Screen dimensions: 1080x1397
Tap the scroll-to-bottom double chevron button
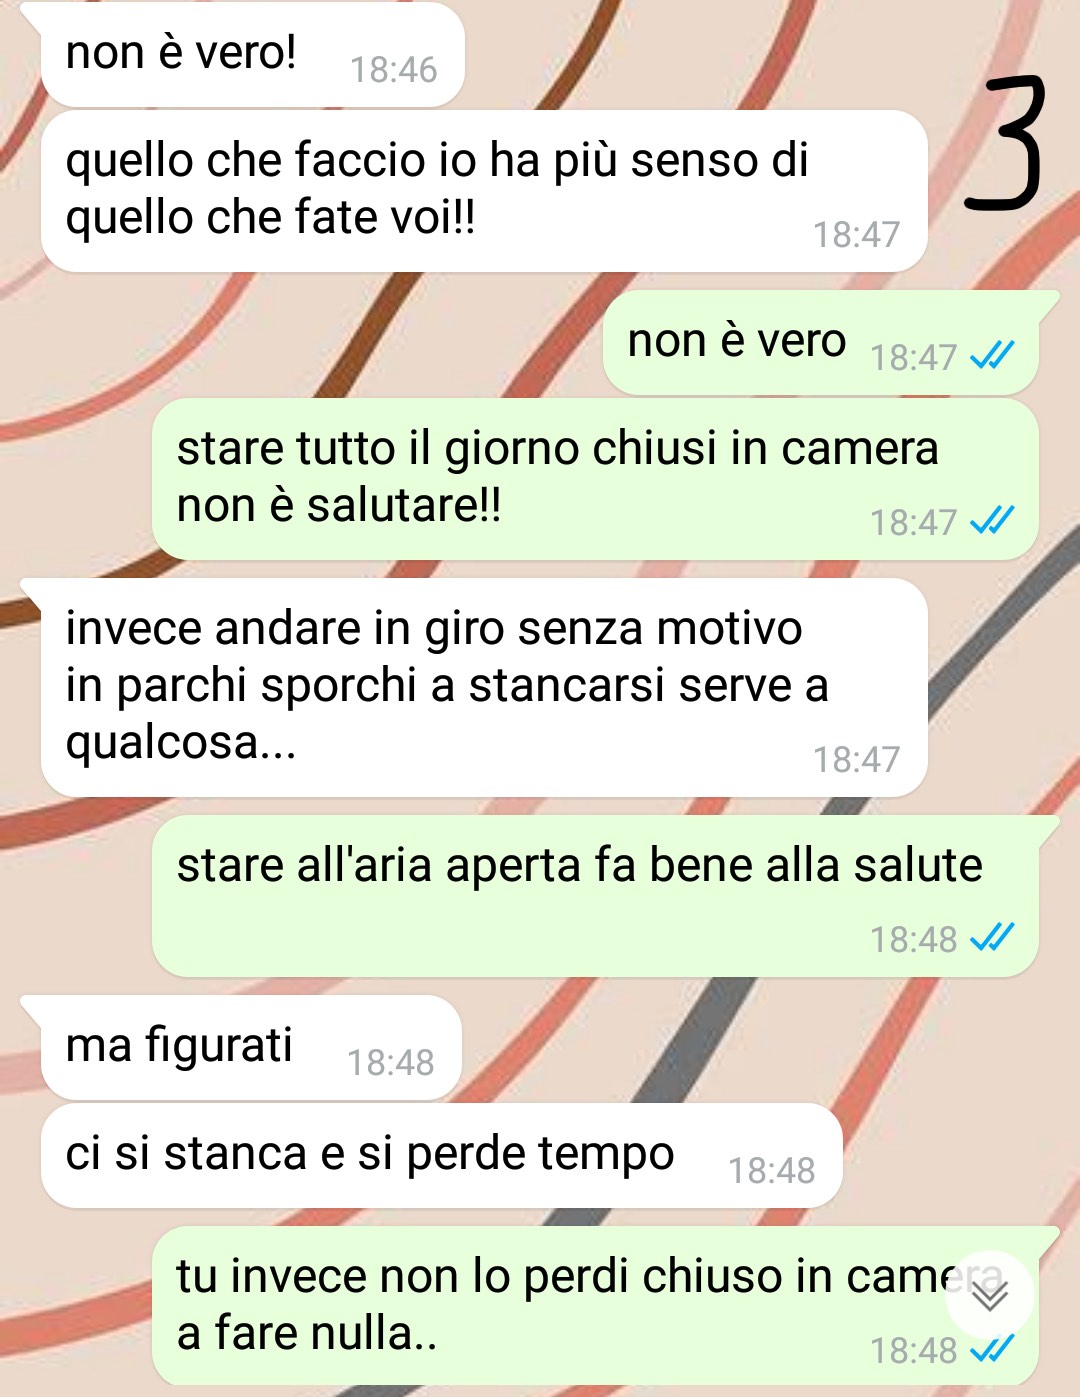click(990, 1295)
